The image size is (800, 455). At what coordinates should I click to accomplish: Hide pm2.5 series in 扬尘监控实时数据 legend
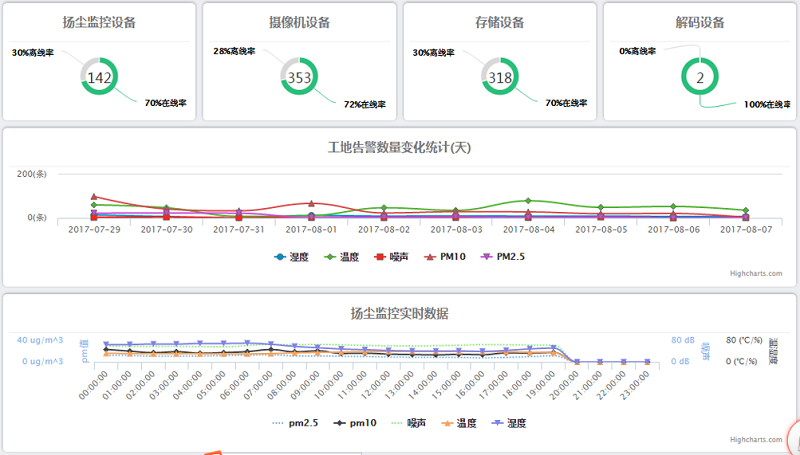pyautogui.click(x=297, y=423)
